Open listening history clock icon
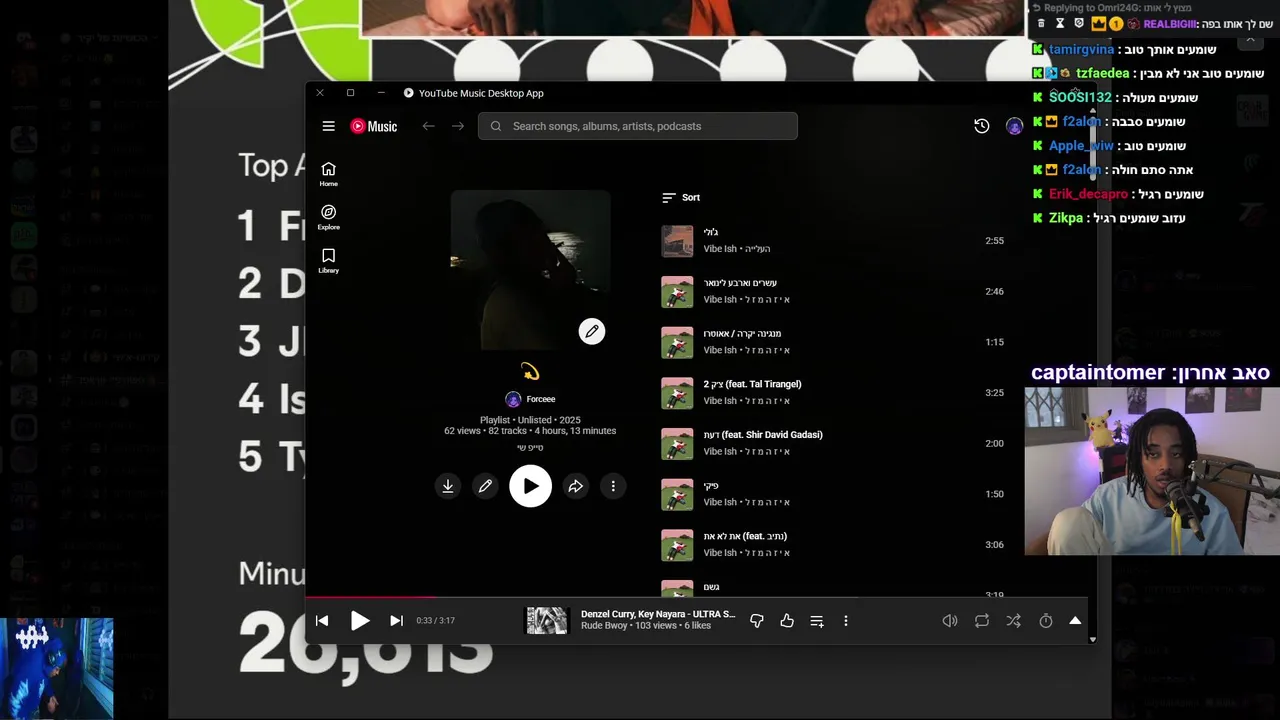 [x=982, y=126]
